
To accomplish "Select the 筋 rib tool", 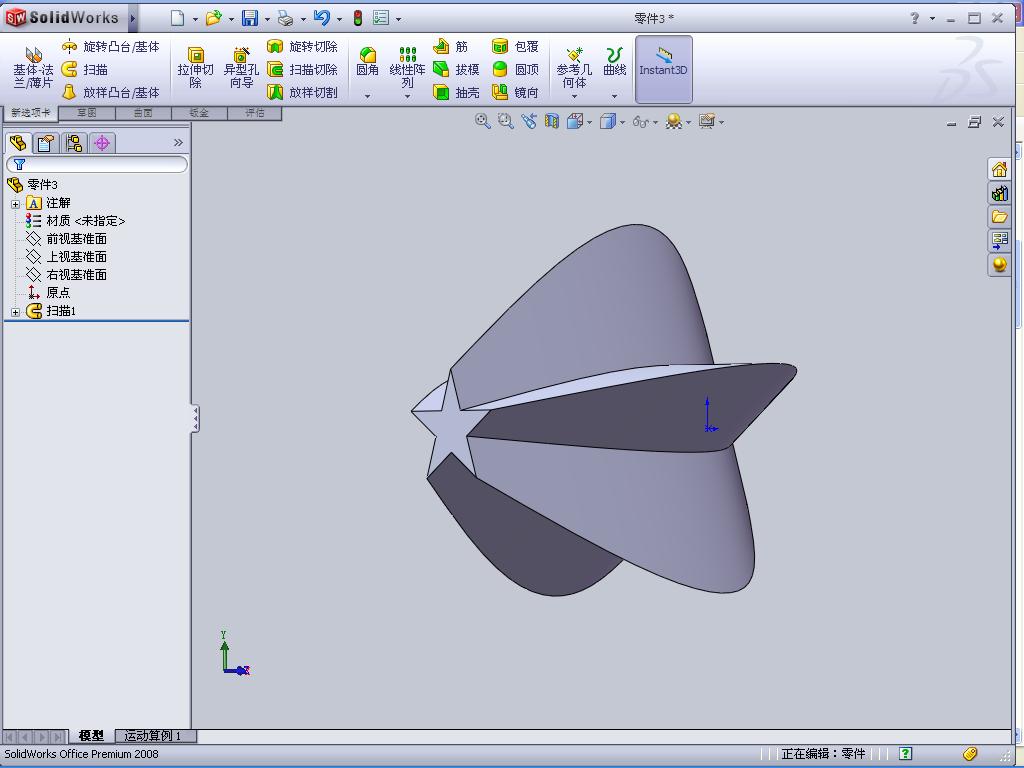I will click(451, 46).
